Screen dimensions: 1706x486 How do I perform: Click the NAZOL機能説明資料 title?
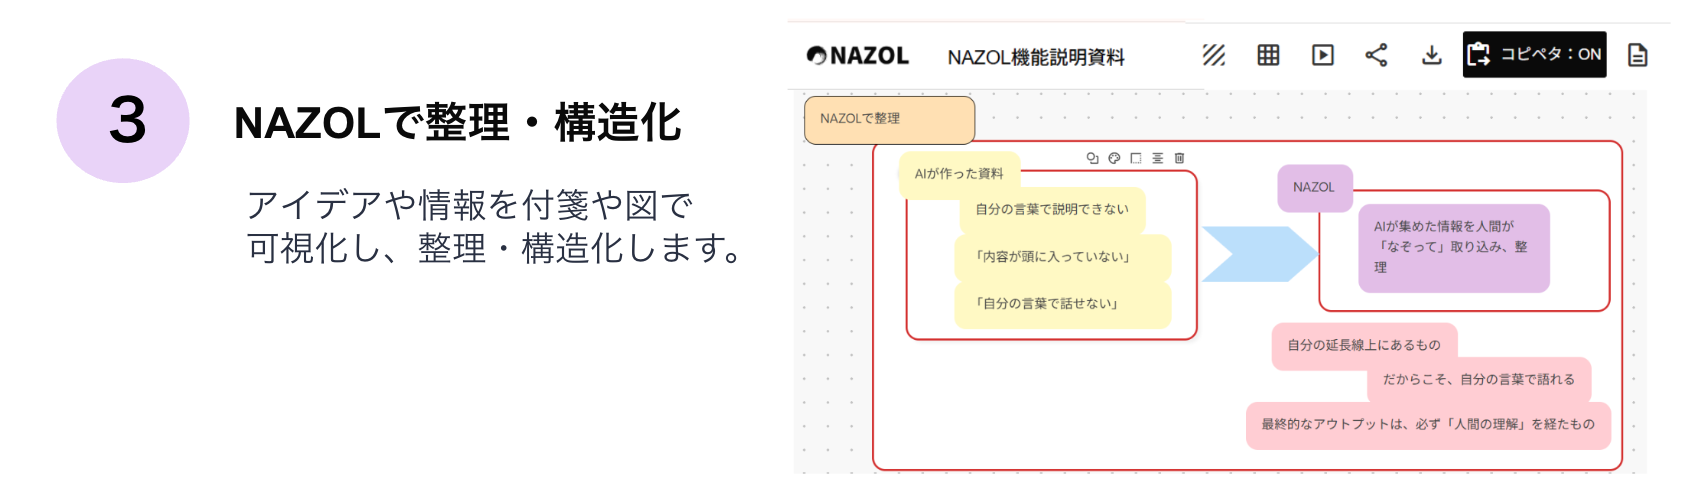(1036, 57)
